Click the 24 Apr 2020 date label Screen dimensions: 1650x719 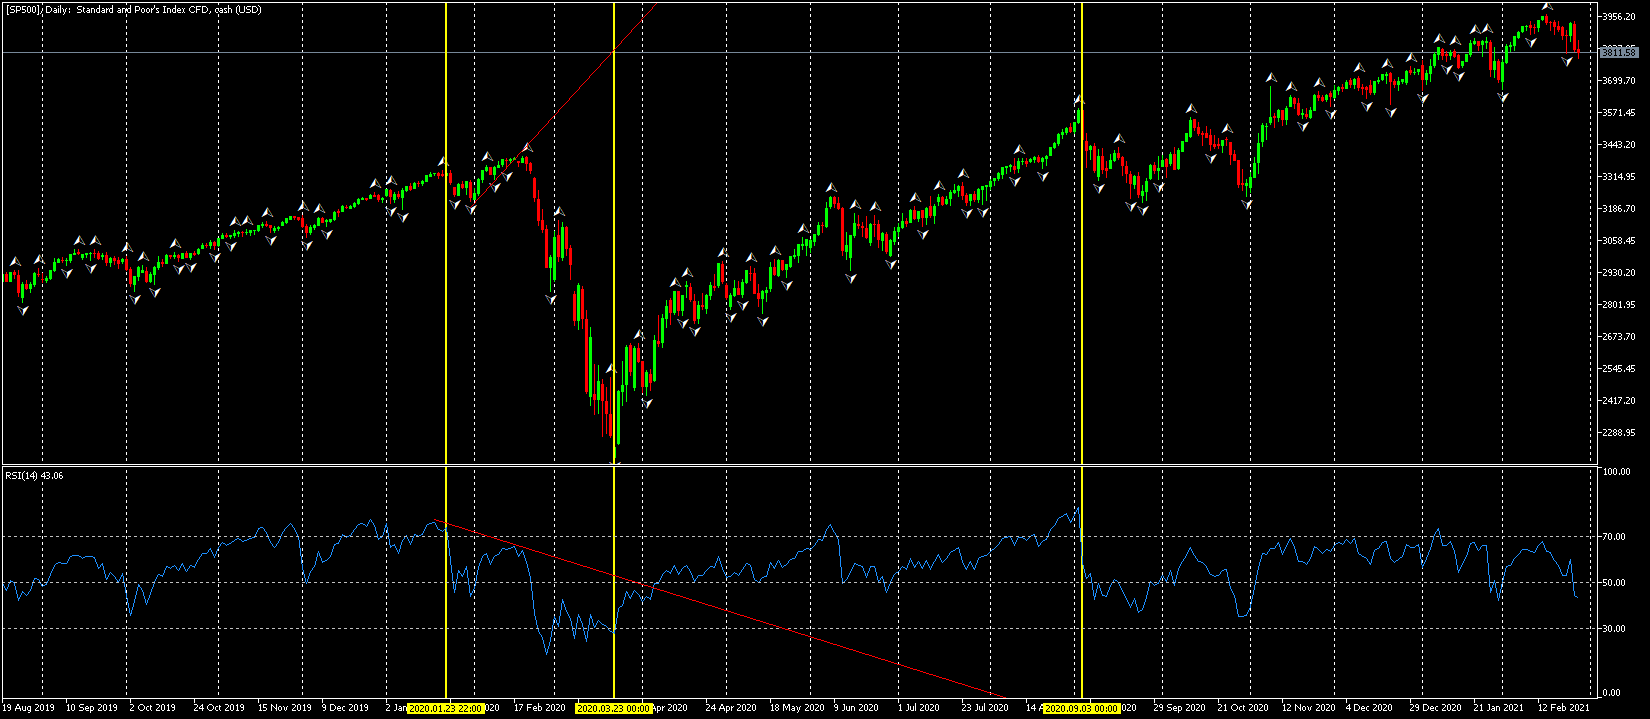pyautogui.click(x=731, y=708)
